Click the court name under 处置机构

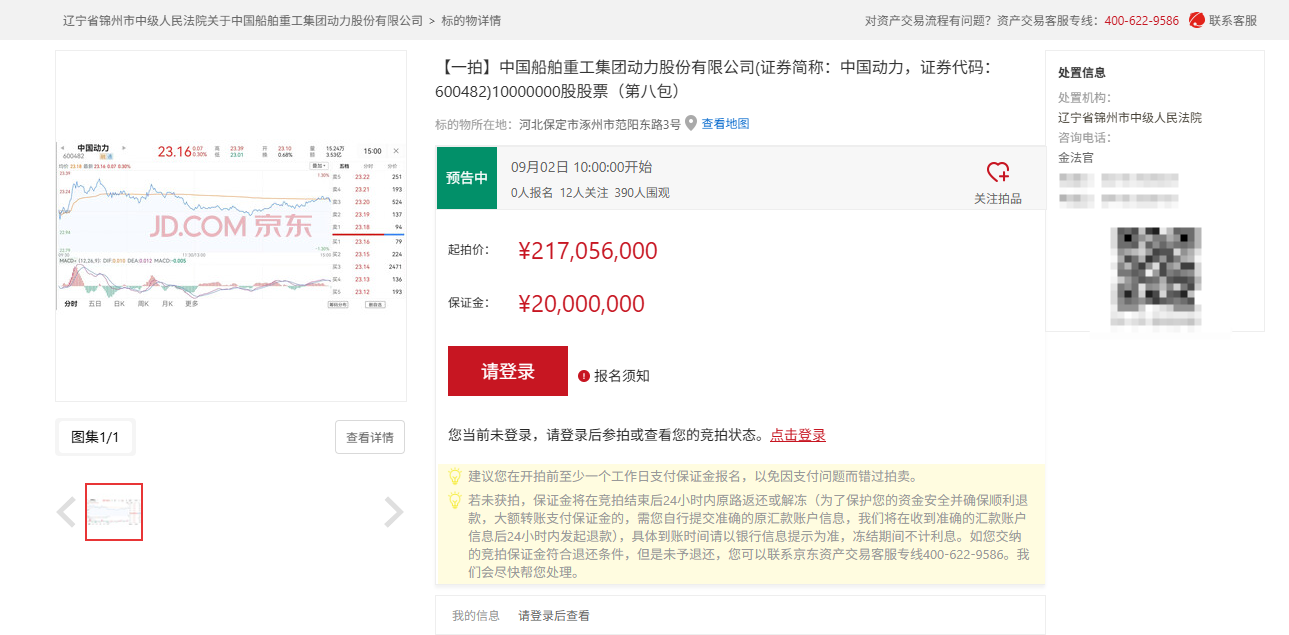(x=1130, y=117)
